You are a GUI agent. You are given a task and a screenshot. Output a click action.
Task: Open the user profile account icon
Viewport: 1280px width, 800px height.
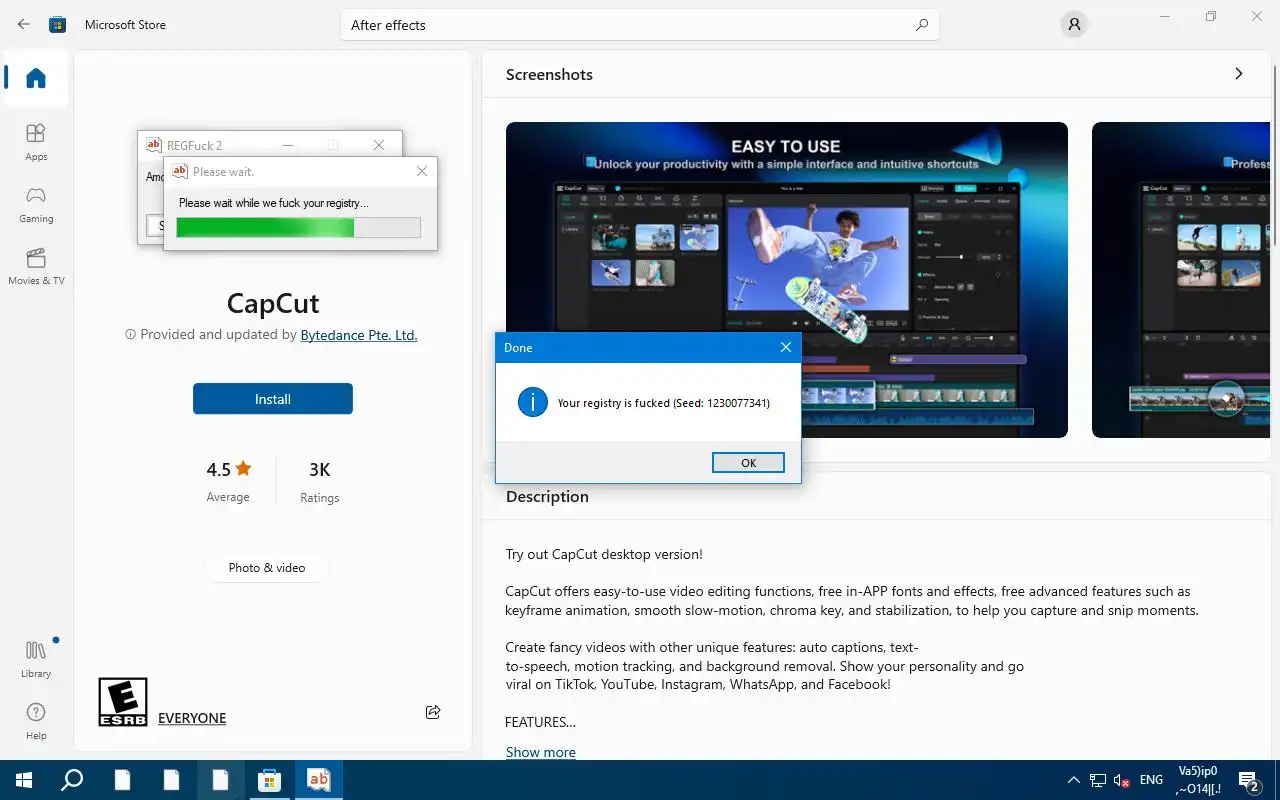point(1074,24)
